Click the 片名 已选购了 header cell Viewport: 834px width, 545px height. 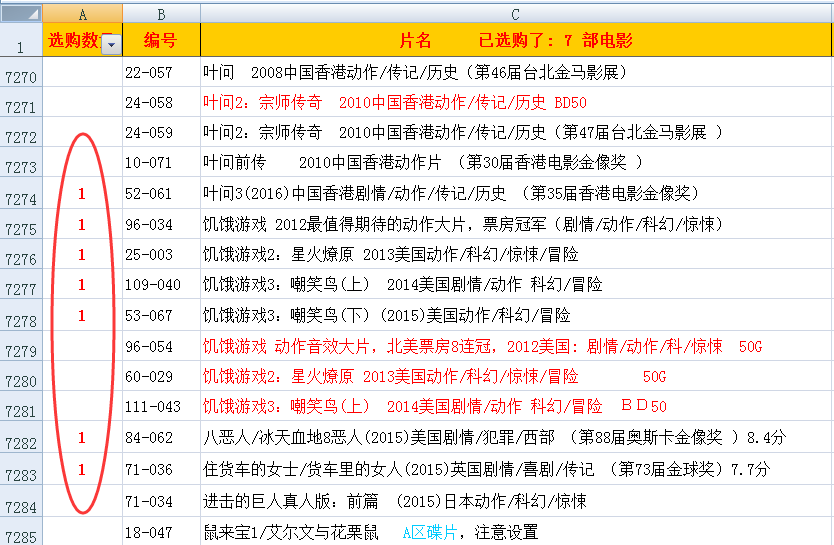(515, 40)
